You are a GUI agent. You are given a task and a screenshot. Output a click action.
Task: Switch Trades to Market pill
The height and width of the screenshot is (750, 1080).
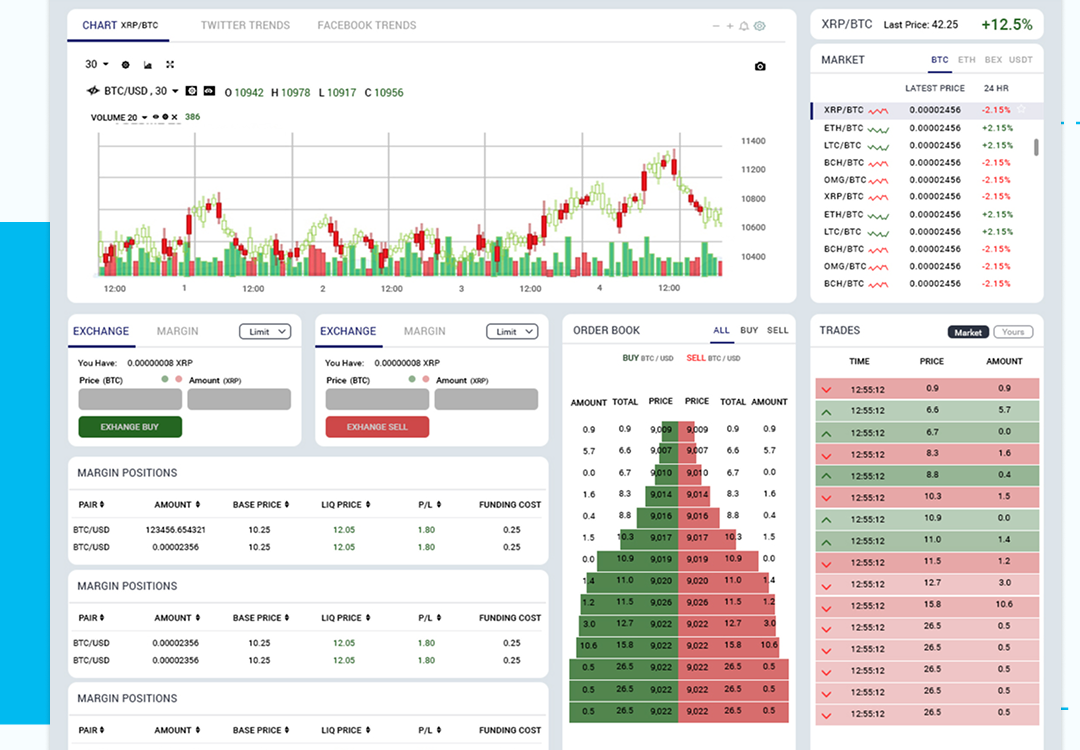(x=968, y=332)
